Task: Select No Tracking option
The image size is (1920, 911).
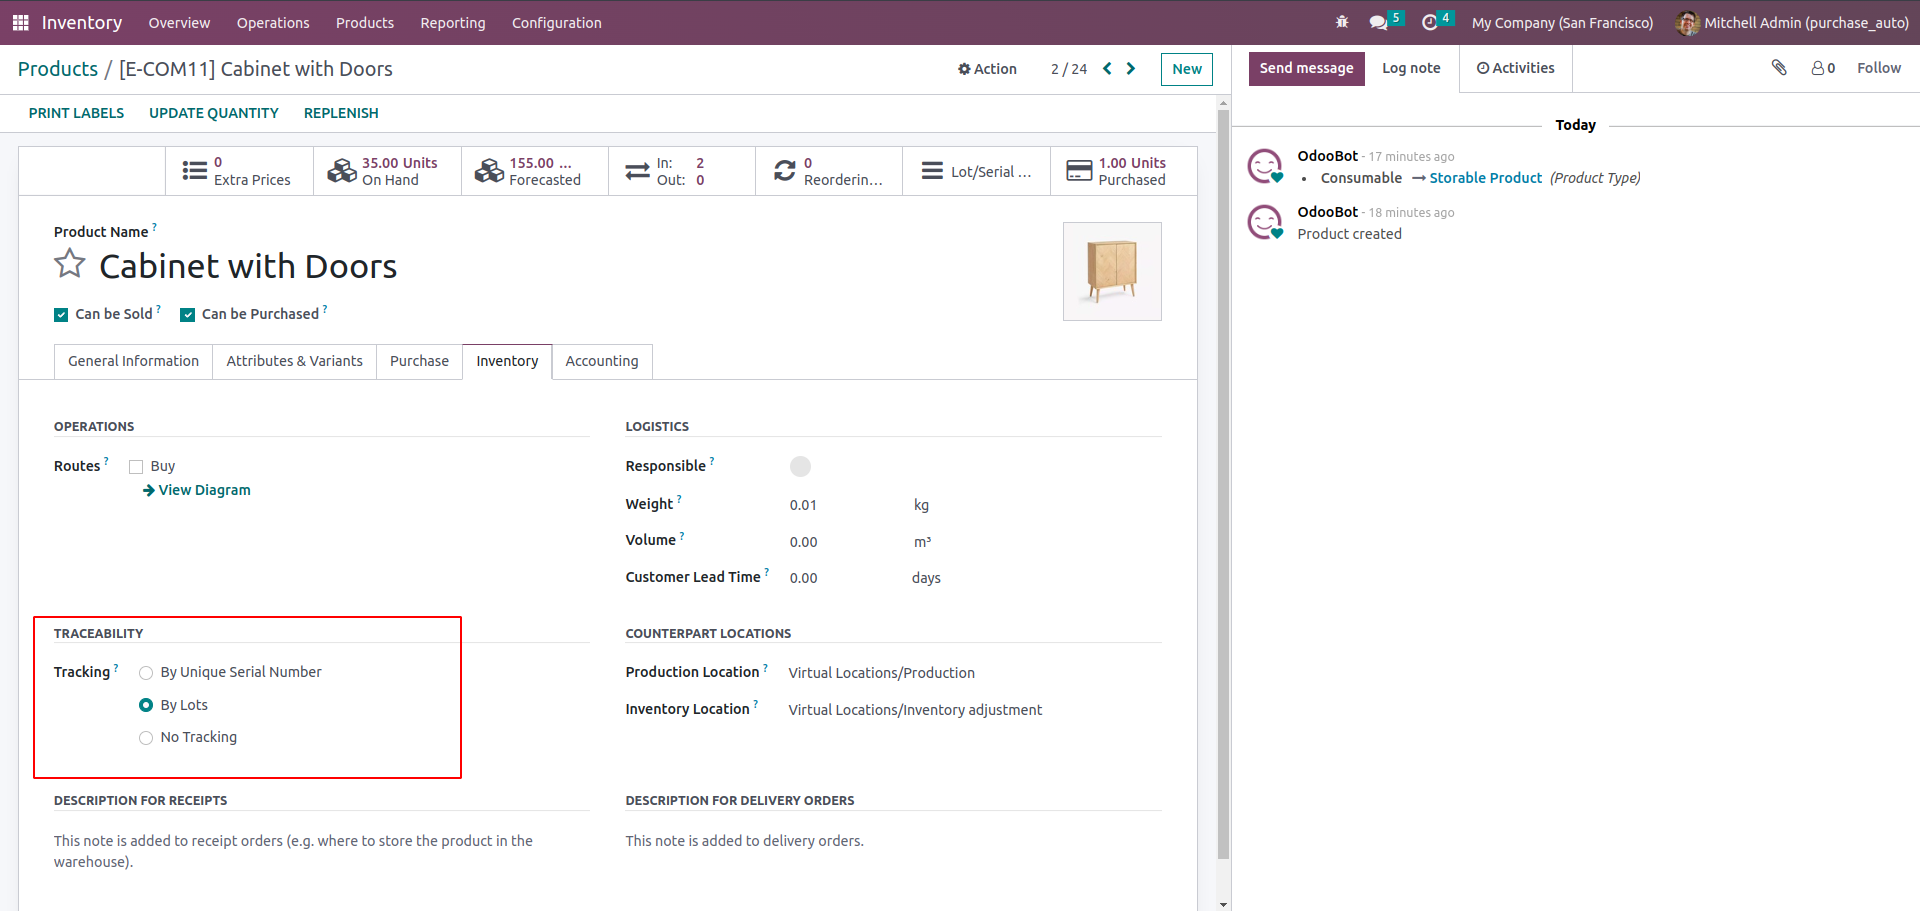Action: point(146,738)
